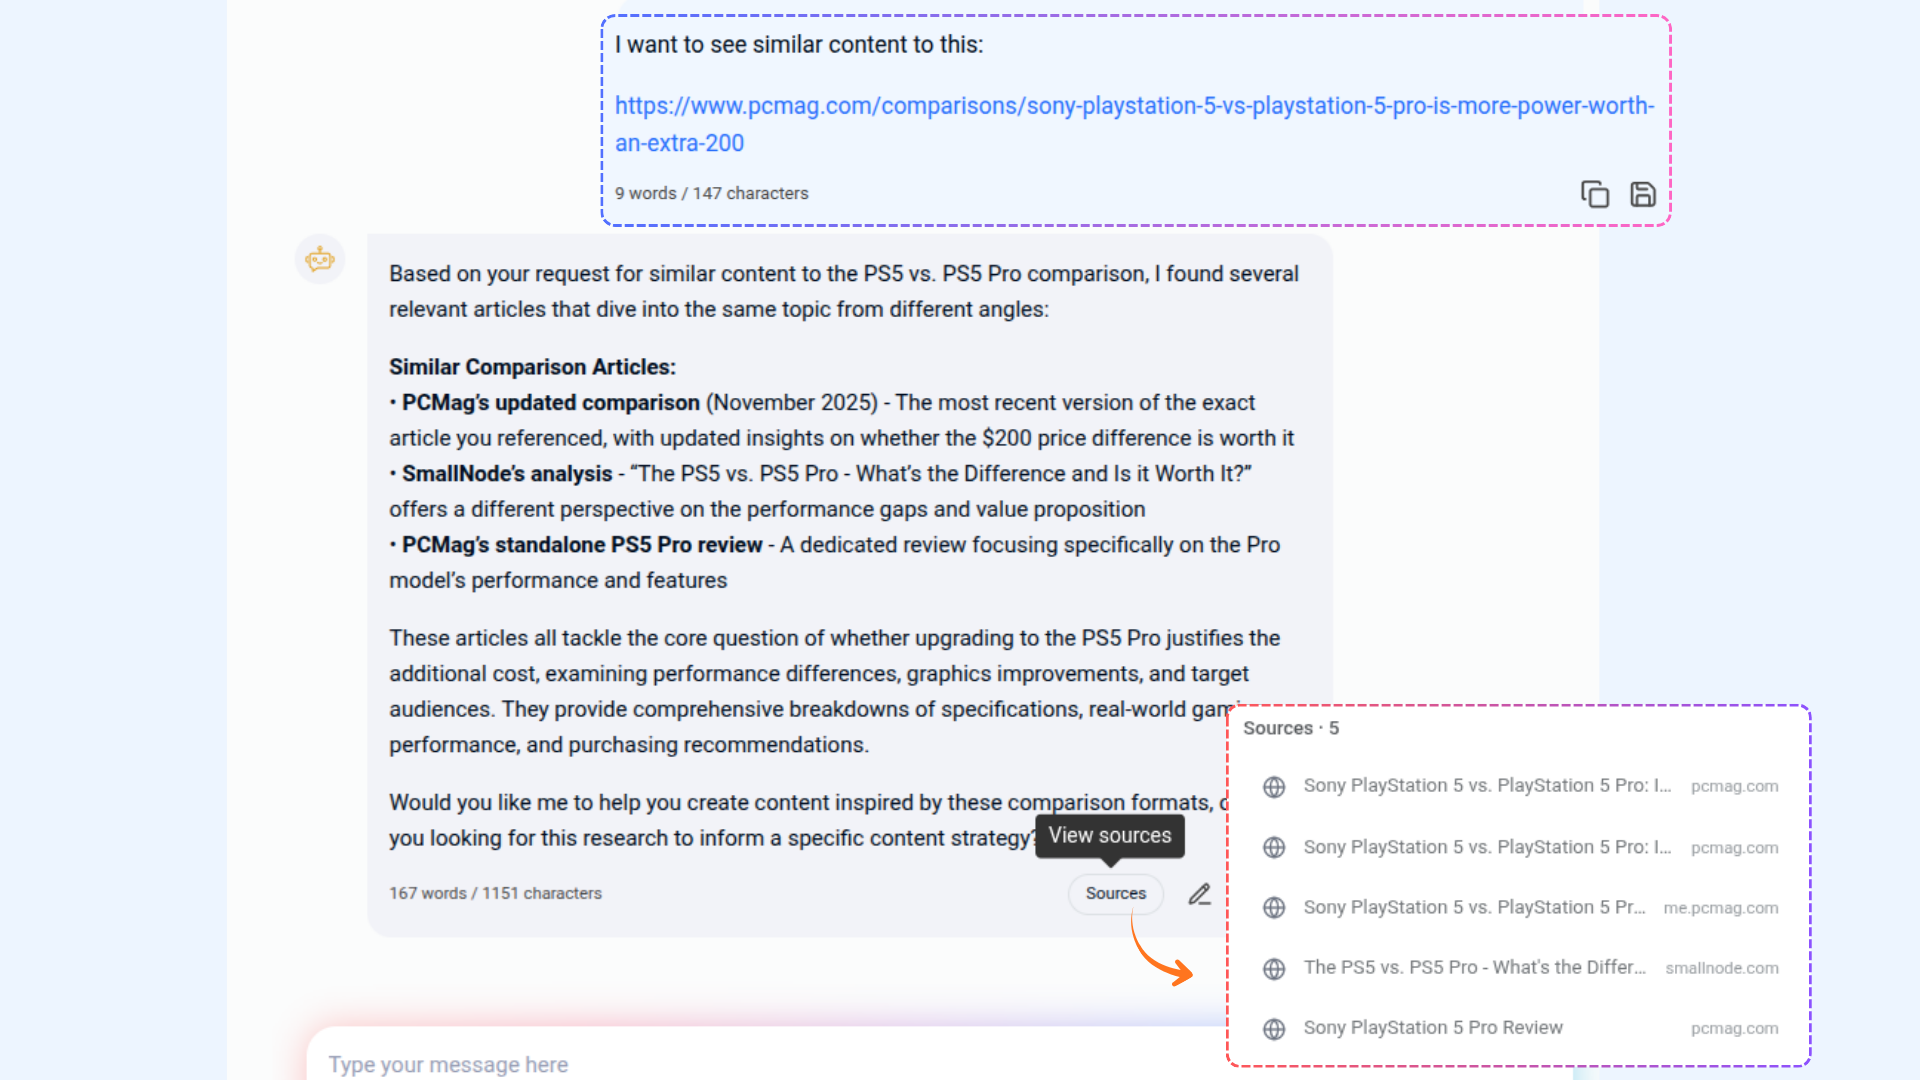Image resolution: width=1920 pixels, height=1080 pixels.
Task: Click the Sources · 5 panel header
Action: (1291, 728)
